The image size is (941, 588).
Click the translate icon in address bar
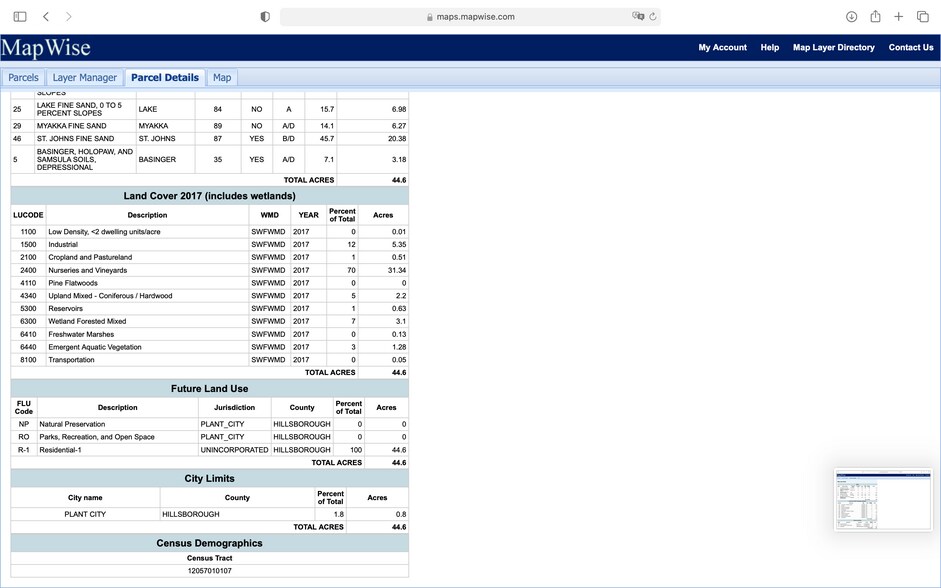click(637, 17)
